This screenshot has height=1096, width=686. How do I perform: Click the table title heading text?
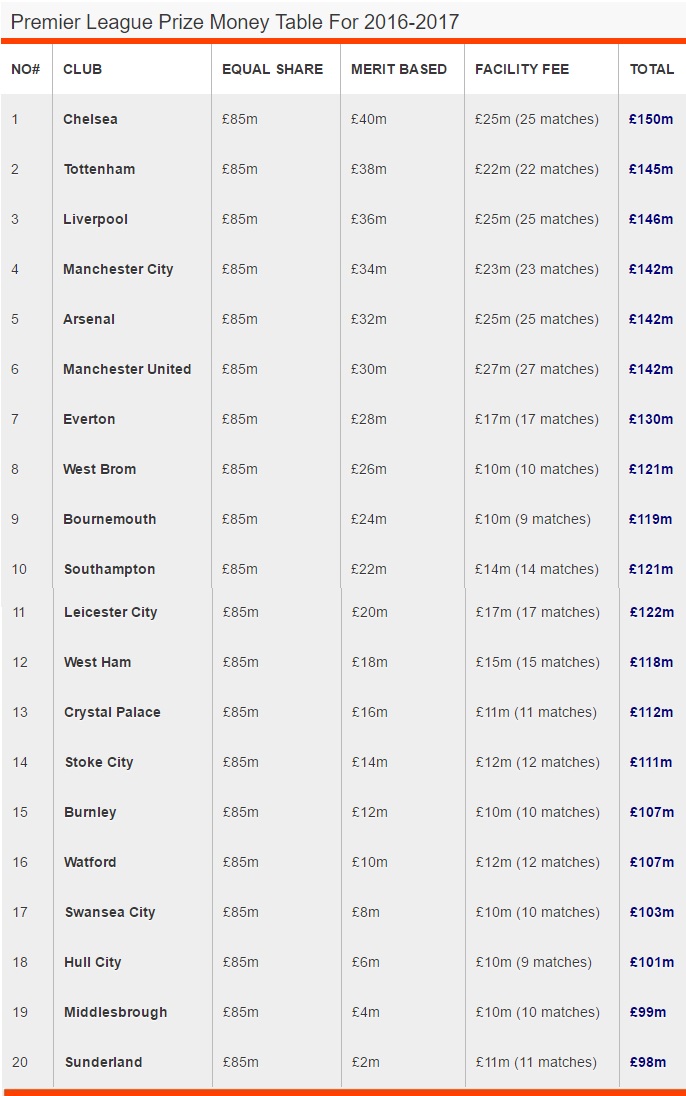pyautogui.click(x=235, y=22)
